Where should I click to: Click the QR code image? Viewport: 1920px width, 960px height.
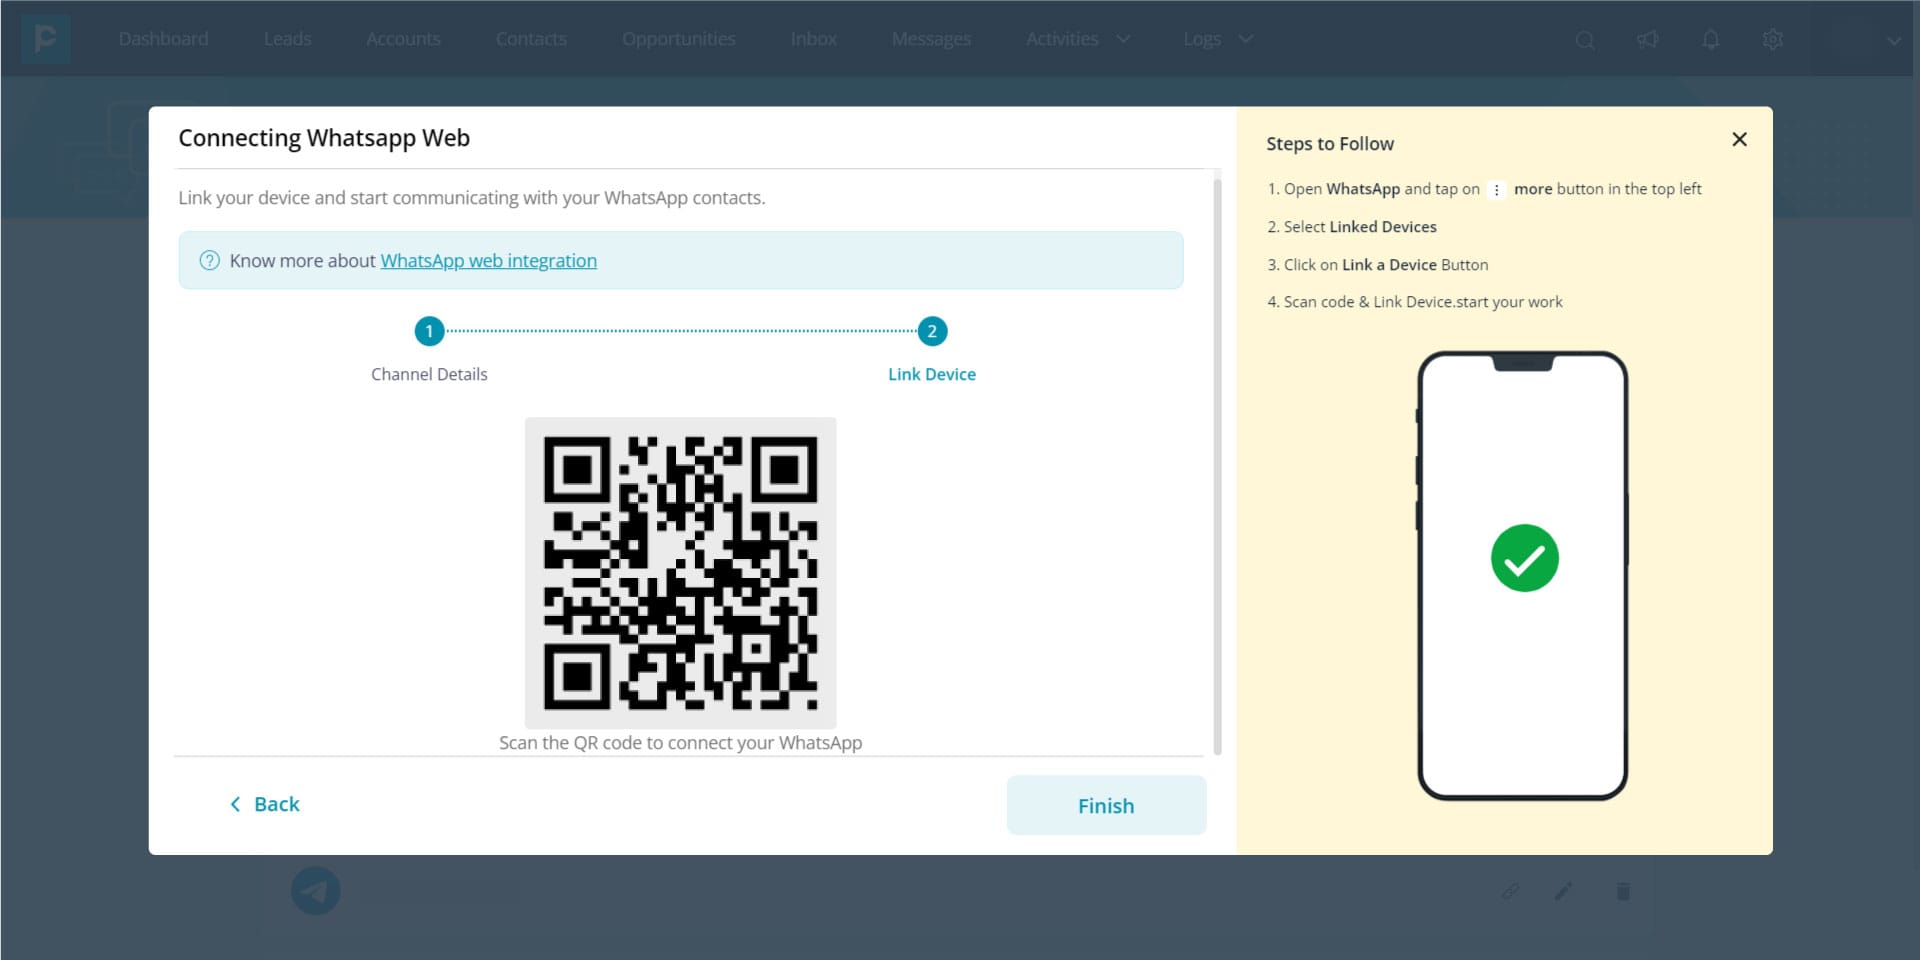pos(680,573)
